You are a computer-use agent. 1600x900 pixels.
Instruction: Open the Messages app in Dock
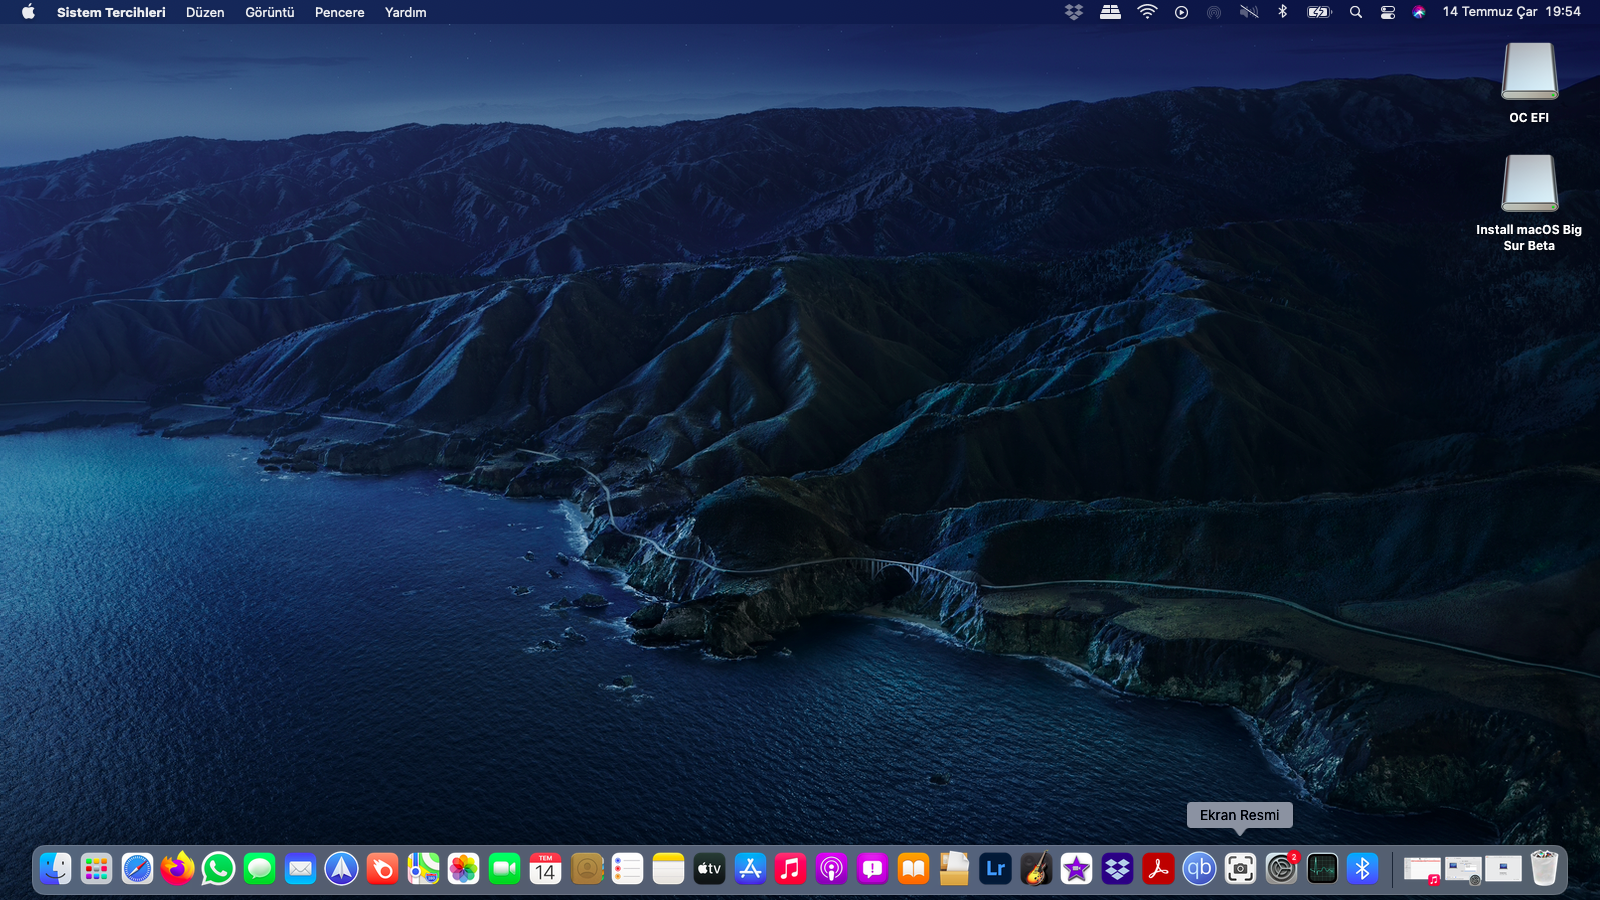coord(260,868)
